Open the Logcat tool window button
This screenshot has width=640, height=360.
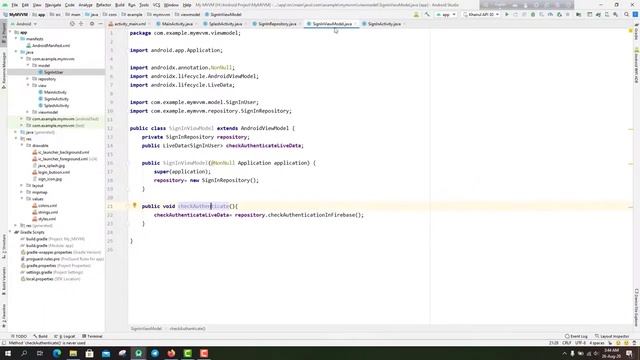[64, 336]
